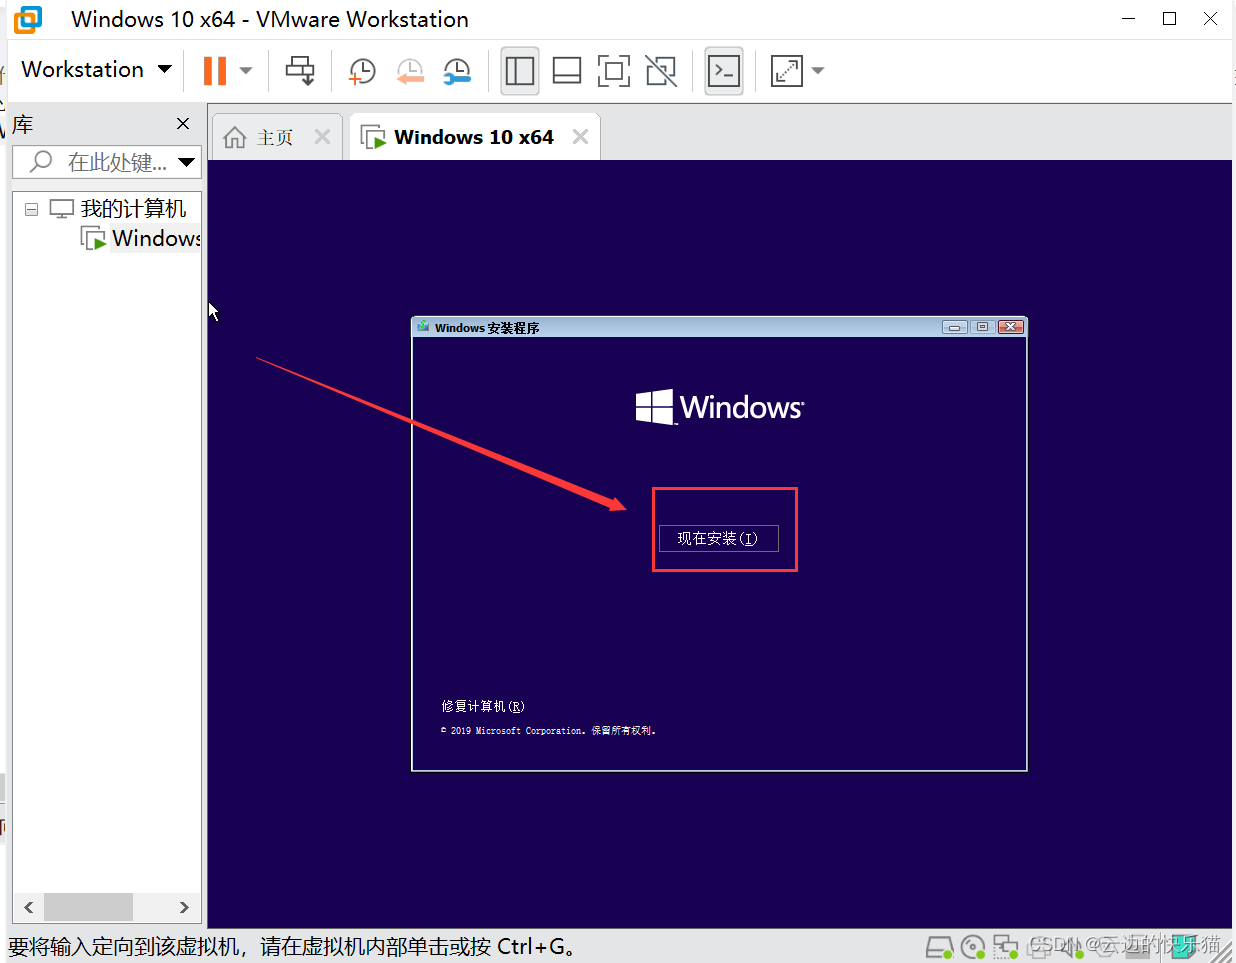Open the console view icon
This screenshot has height=963, width=1236.
click(724, 71)
